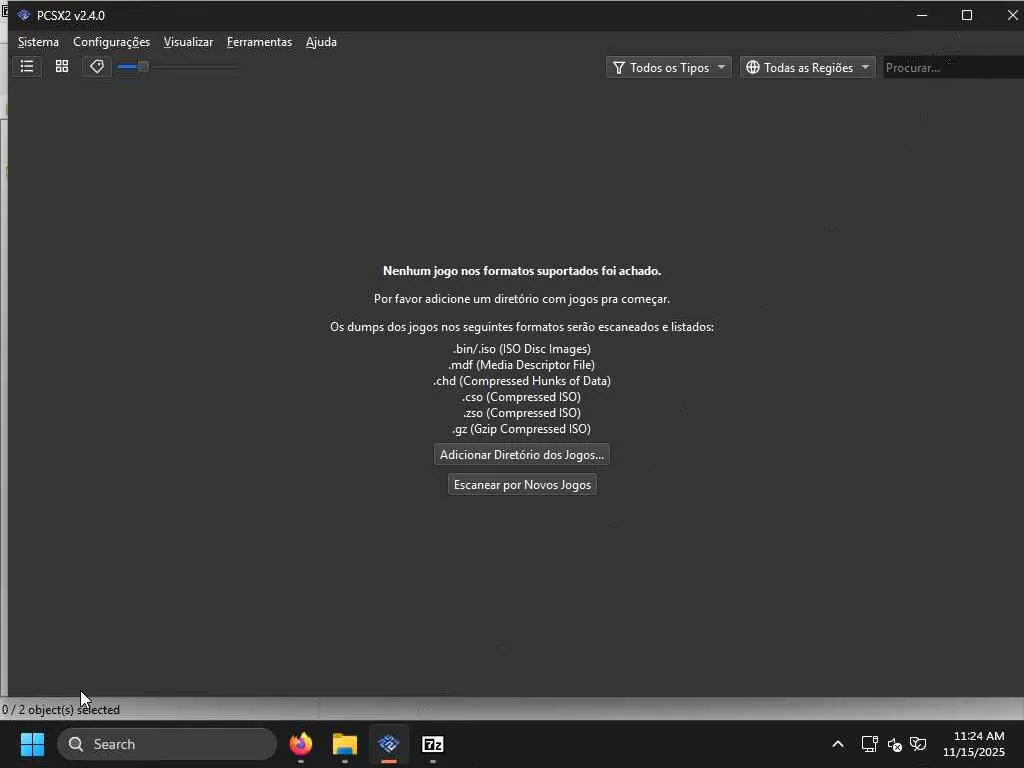
Task: Open the Ajuda menu
Action: tap(321, 42)
